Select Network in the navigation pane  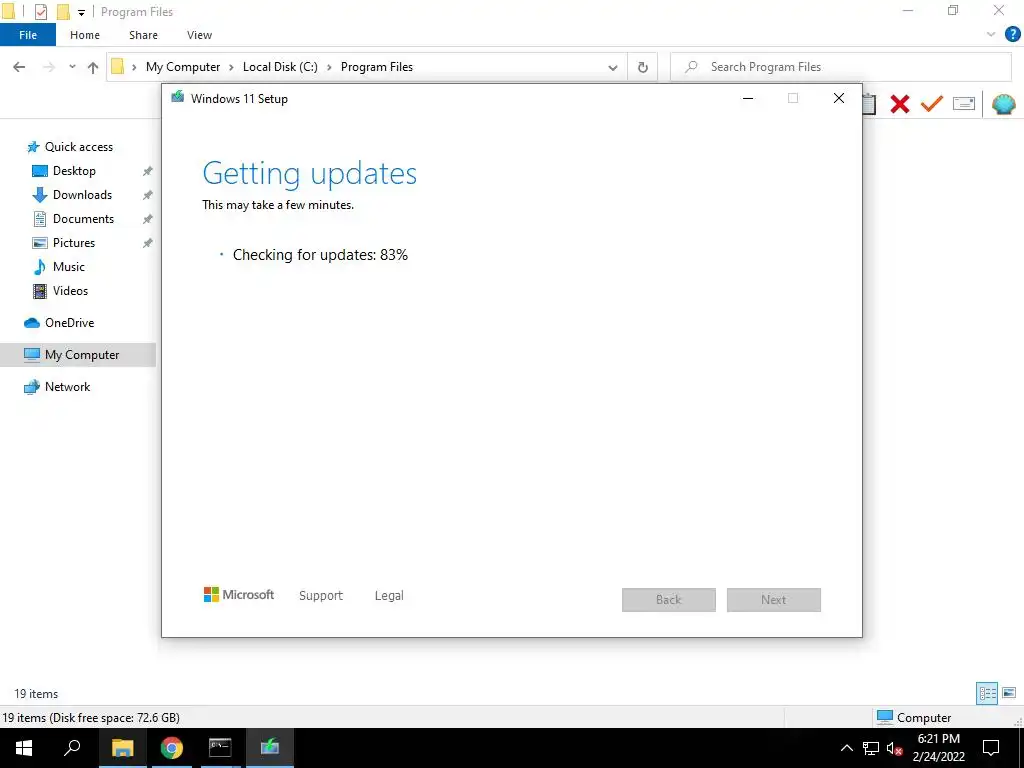[x=67, y=387]
